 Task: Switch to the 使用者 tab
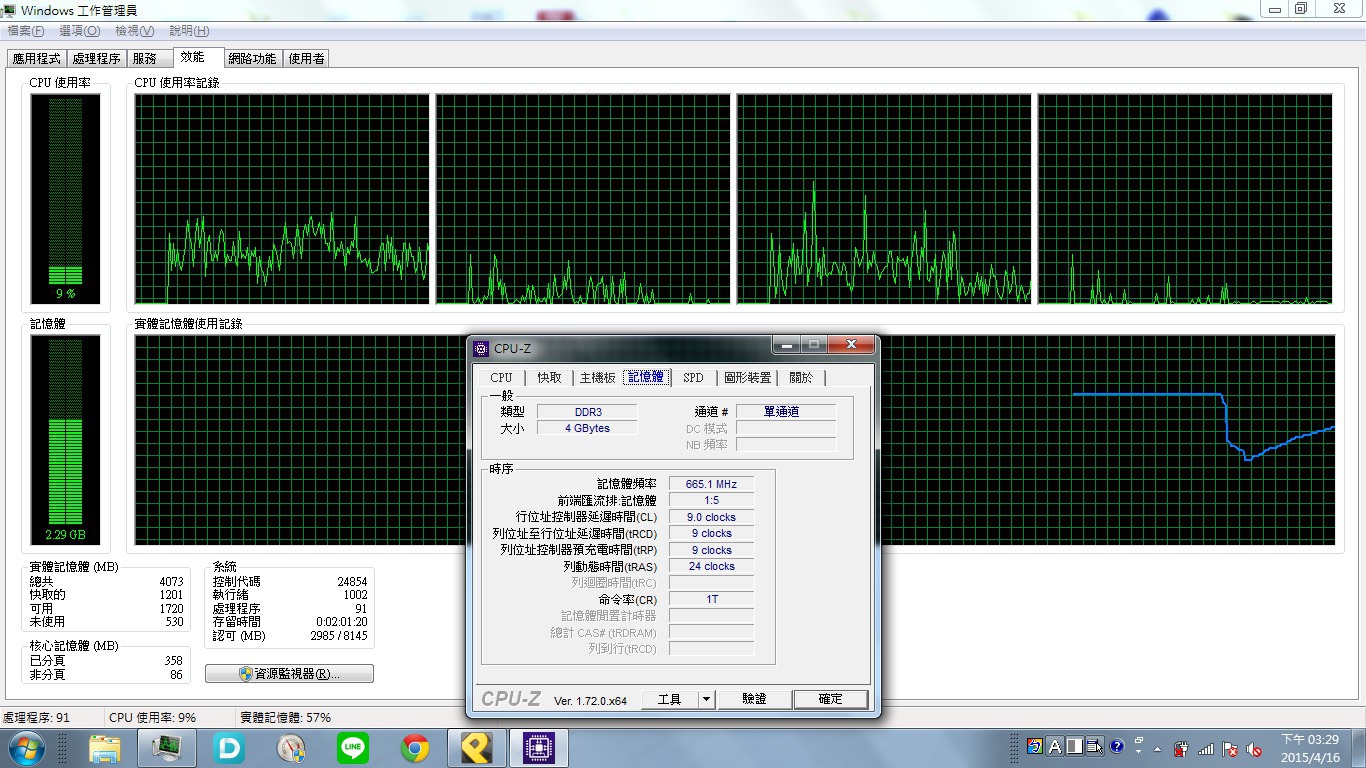pyautogui.click(x=307, y=59)
